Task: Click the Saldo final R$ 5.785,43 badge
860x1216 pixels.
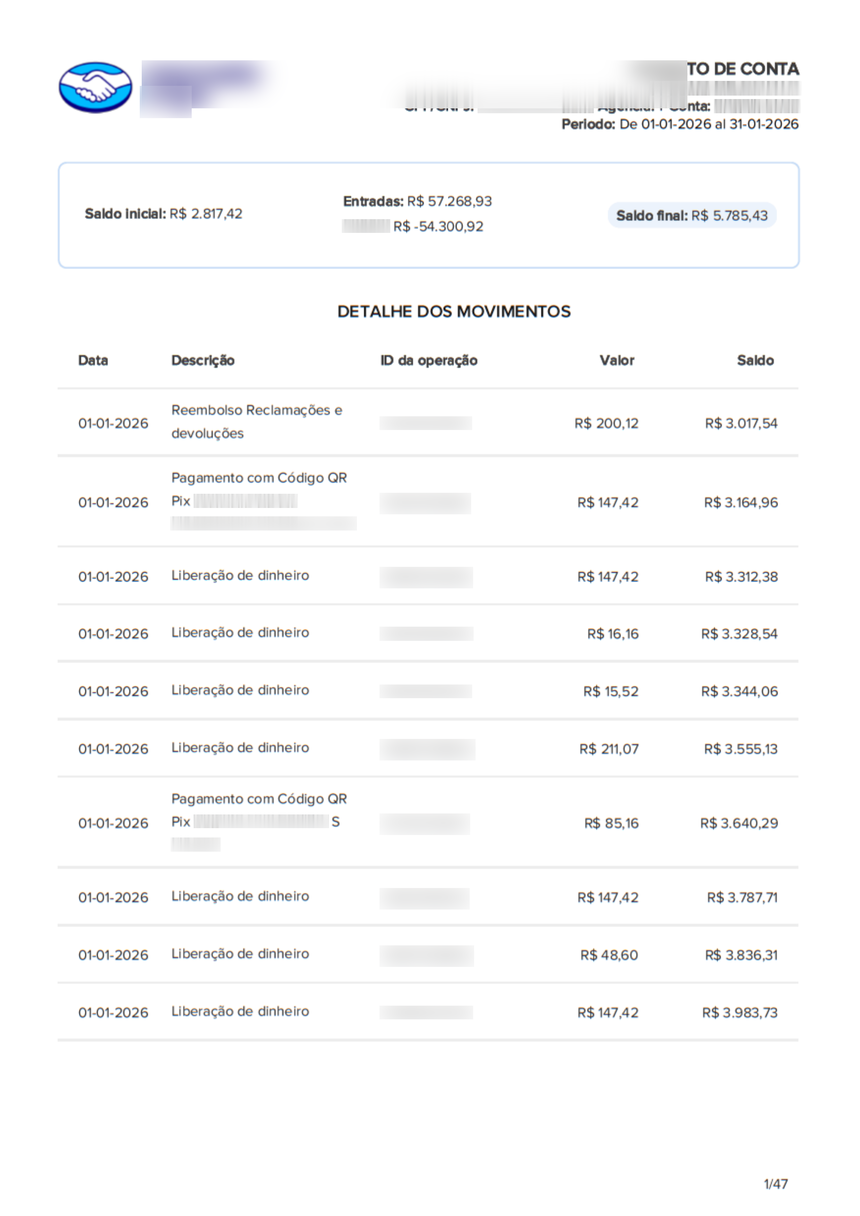Action: [x=692, y=215]
